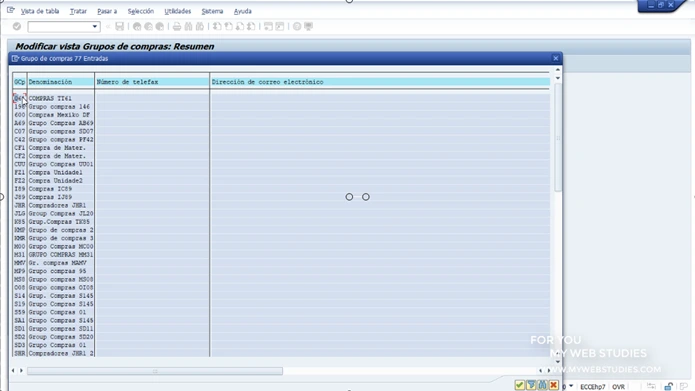Select the Compras Mexiko DF entry
The width and height of the screenshot is (695, 391).
[x=59, y=115]
